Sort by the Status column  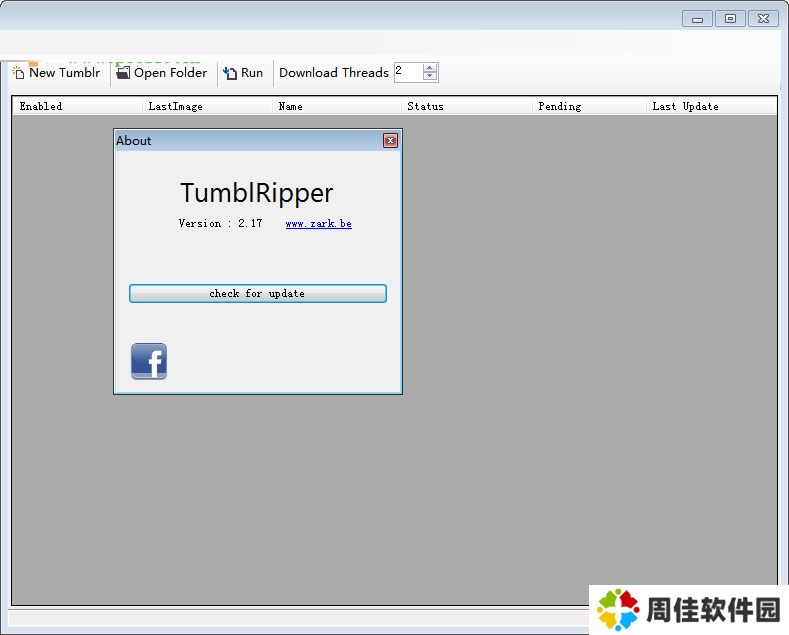[466, 106]
